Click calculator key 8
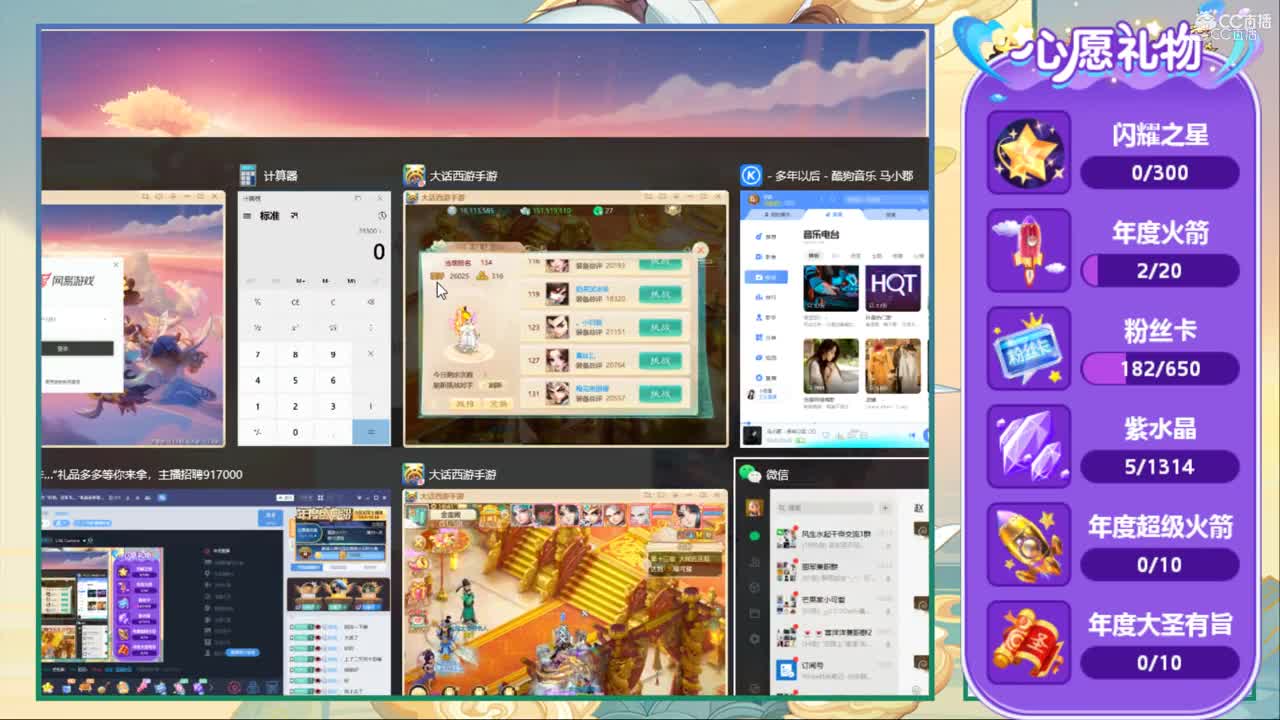This screenshot has width=1280, height=720. click(295, 354)
